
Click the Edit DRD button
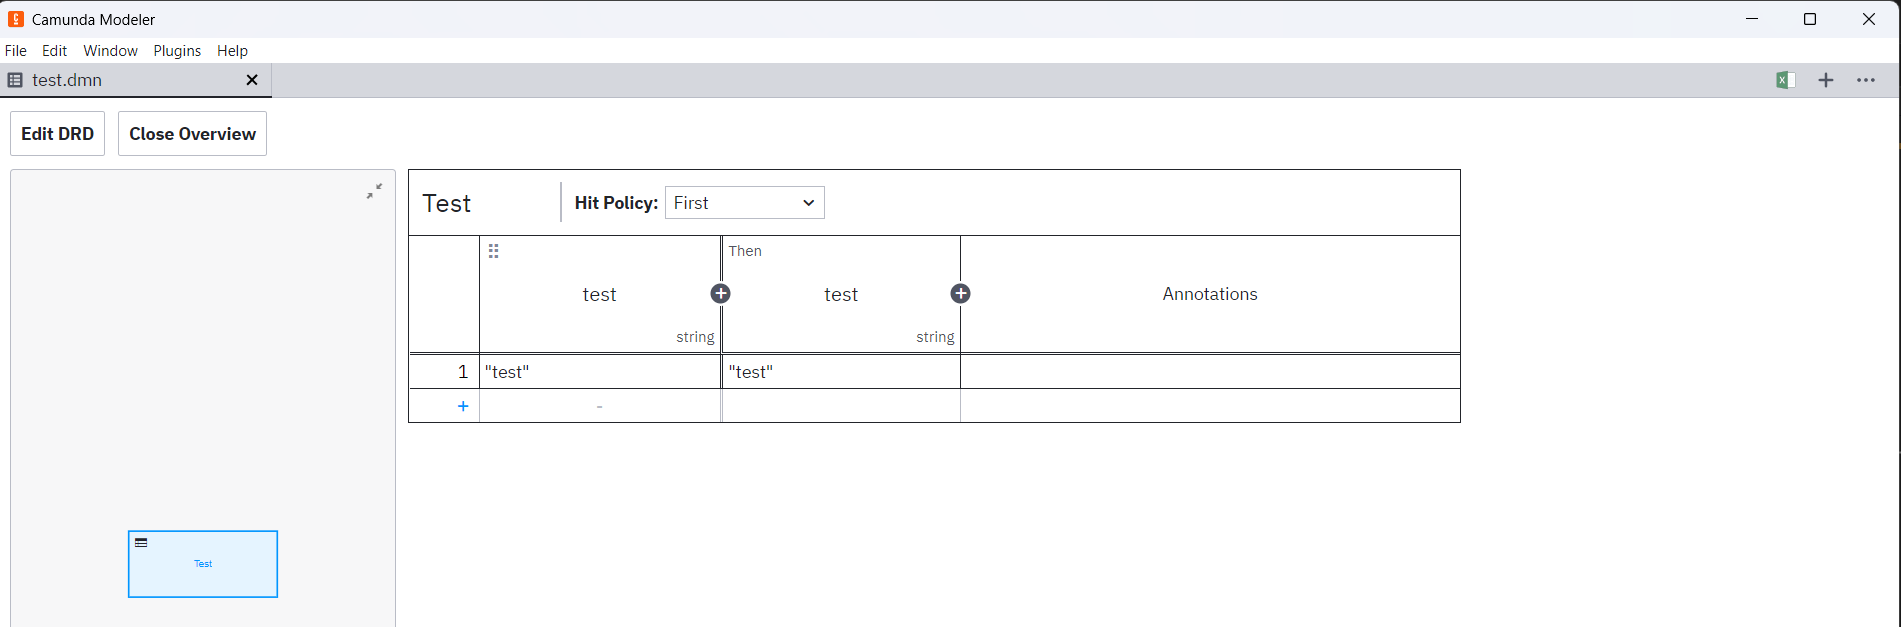click(x=57, y=134)
